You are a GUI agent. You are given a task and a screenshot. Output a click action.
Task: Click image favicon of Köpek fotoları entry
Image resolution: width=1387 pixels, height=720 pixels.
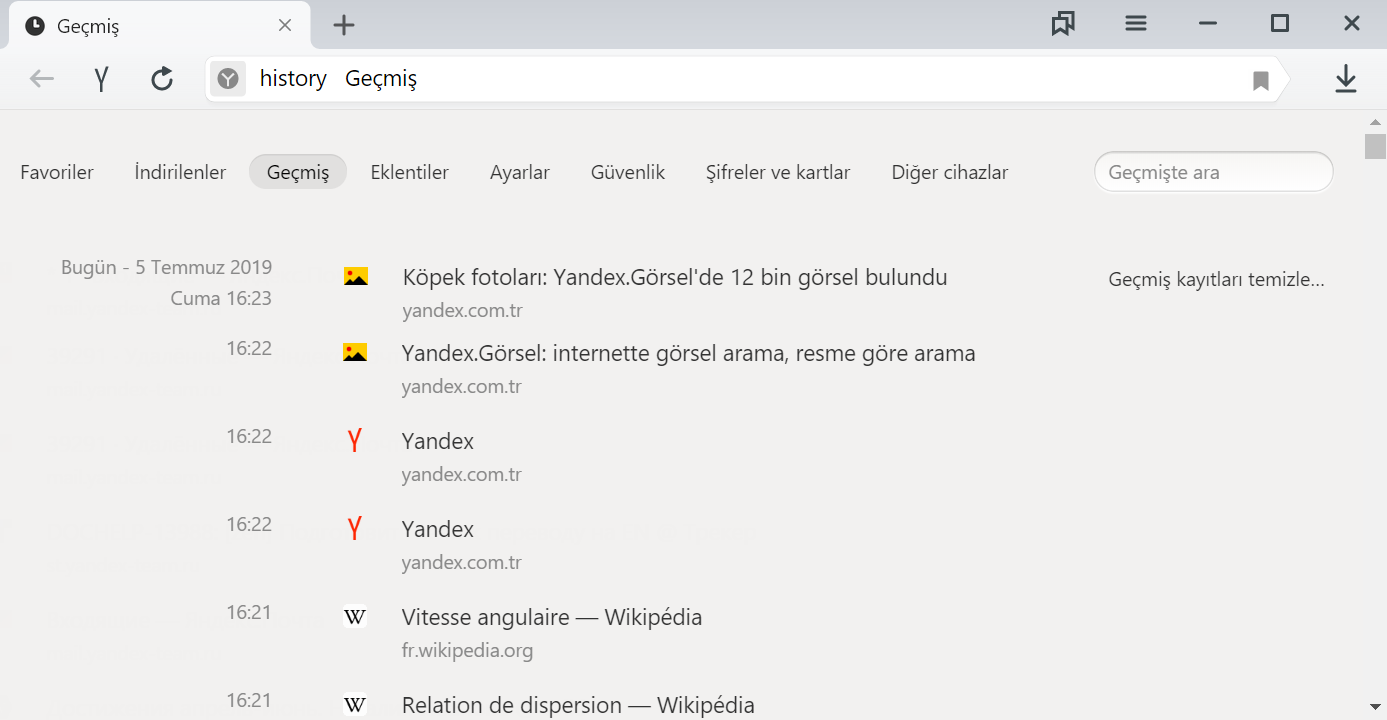pos(355,277)
